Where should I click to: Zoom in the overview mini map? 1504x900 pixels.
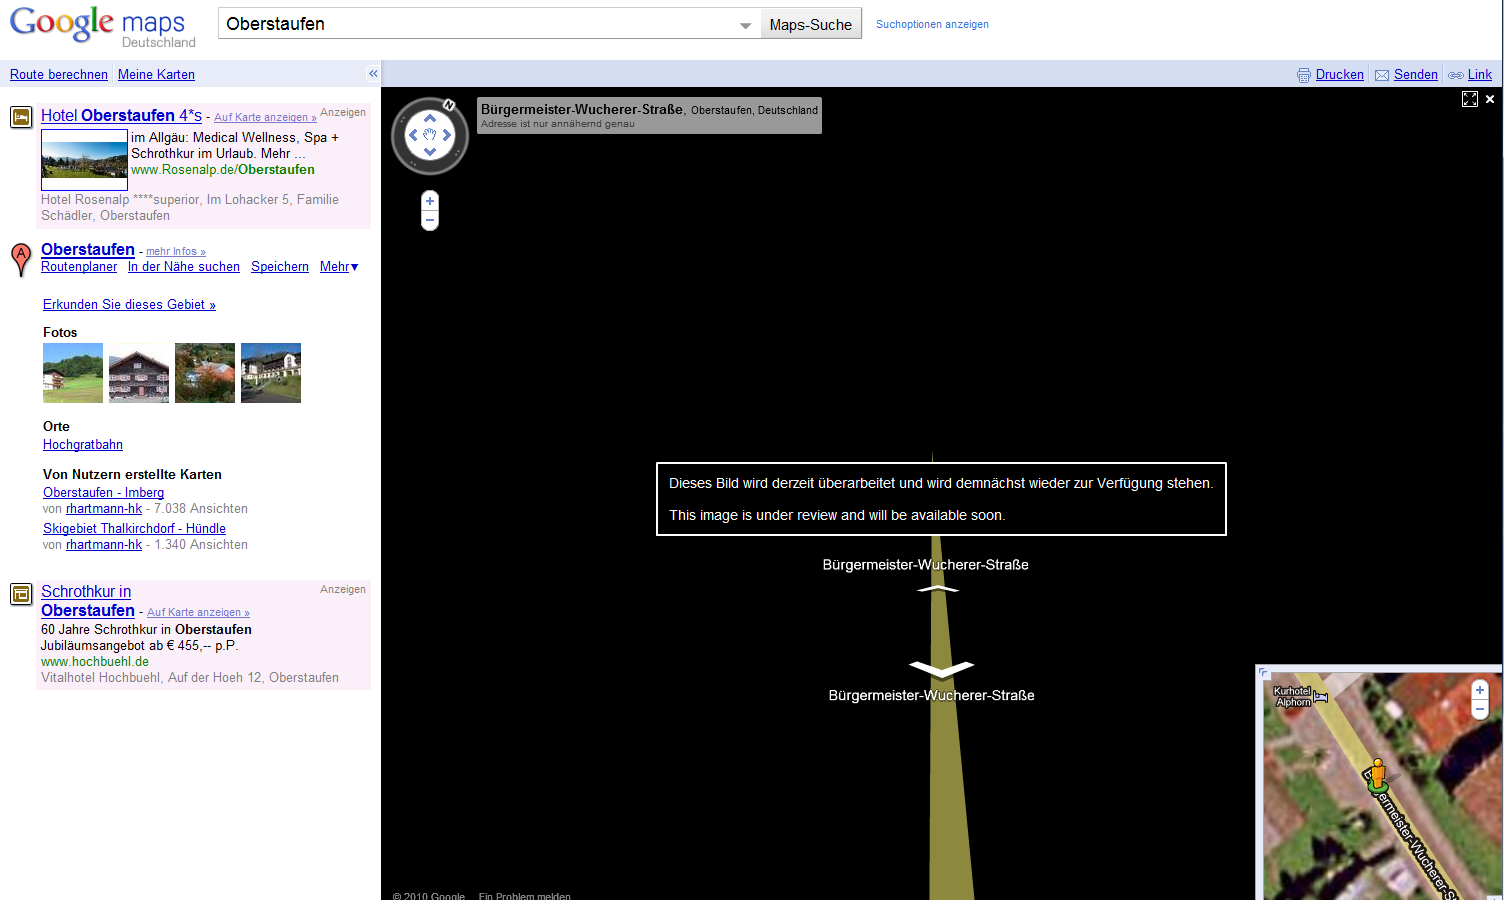[x=1480, y=690]
